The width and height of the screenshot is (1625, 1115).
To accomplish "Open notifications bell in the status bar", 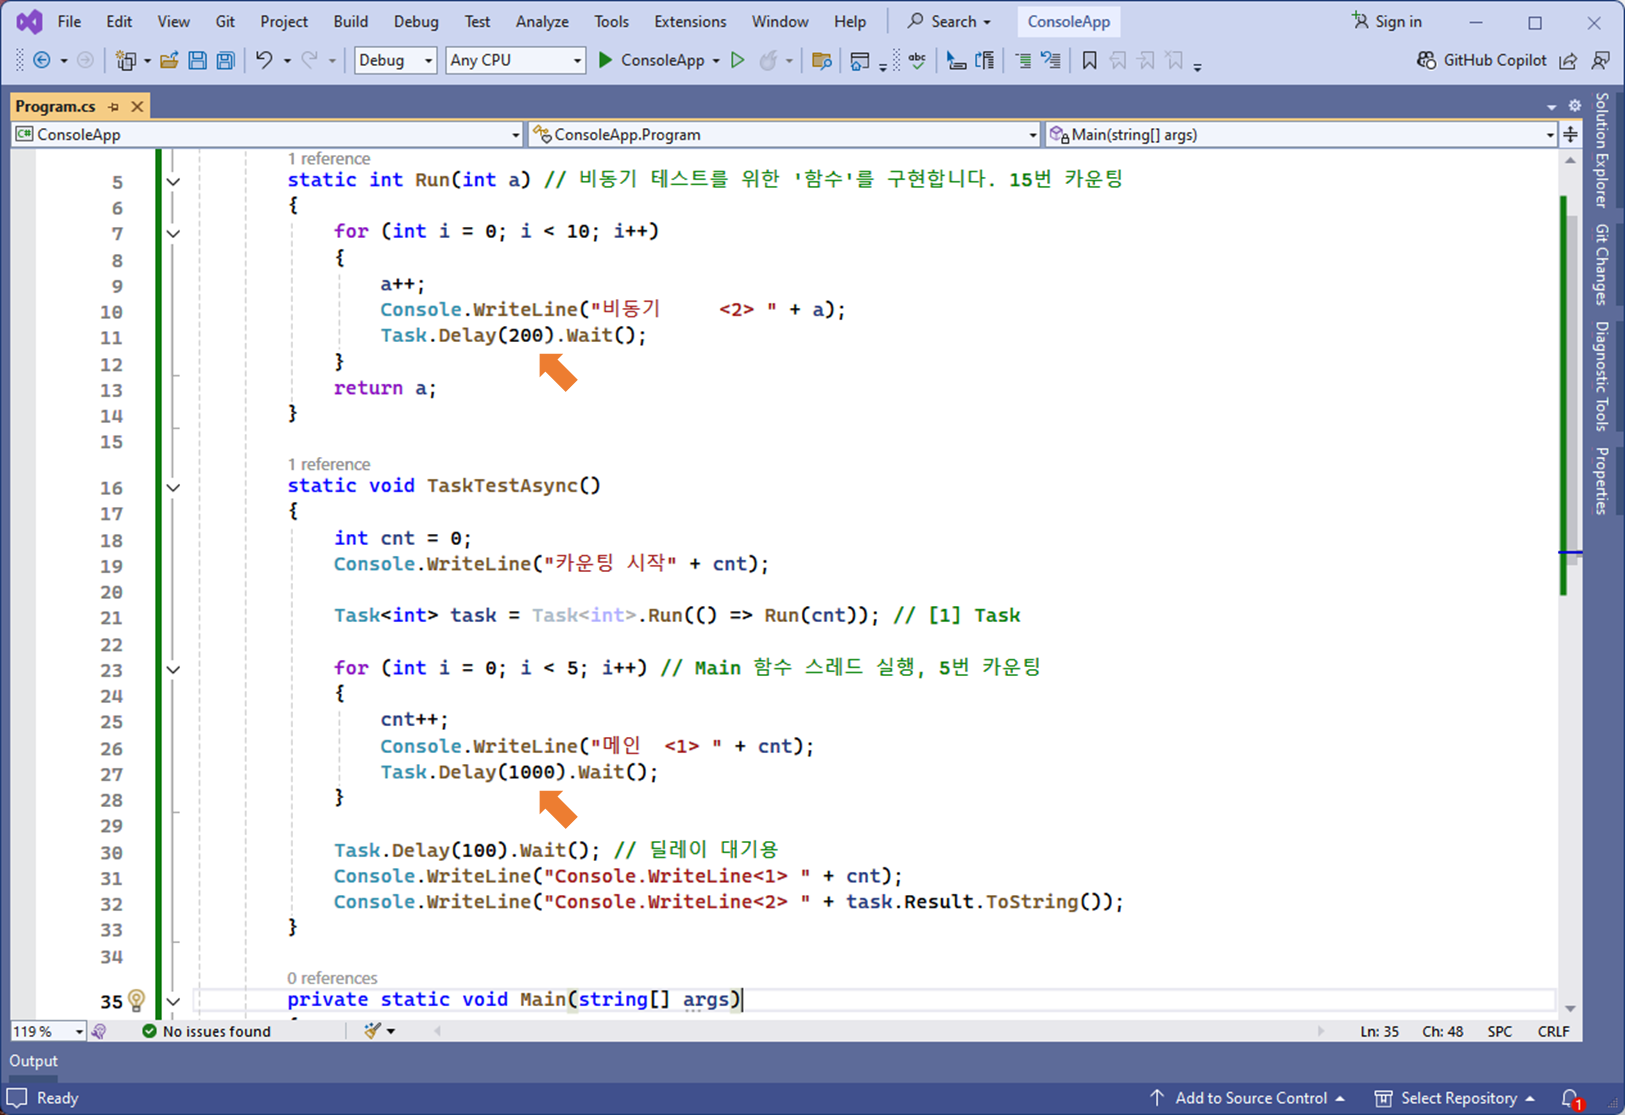I will 1571,1098.
